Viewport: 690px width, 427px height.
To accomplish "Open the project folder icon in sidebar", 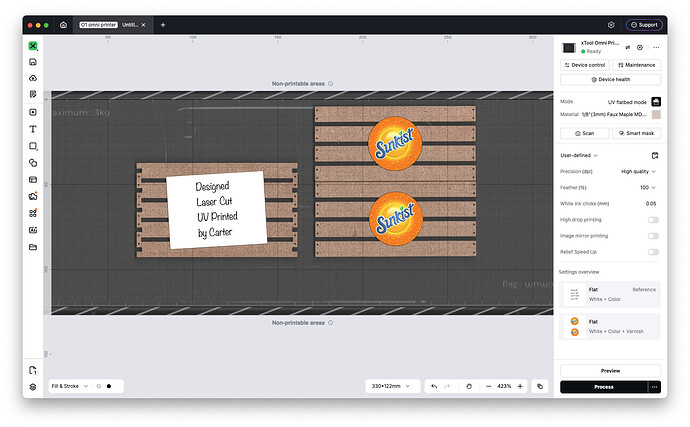I will pyautogui.click(x=33, y=247).
